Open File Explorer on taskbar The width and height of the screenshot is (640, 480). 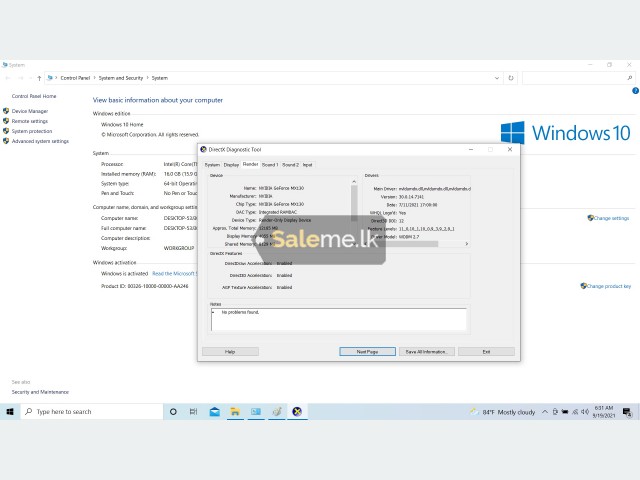[x=235, y=412]
